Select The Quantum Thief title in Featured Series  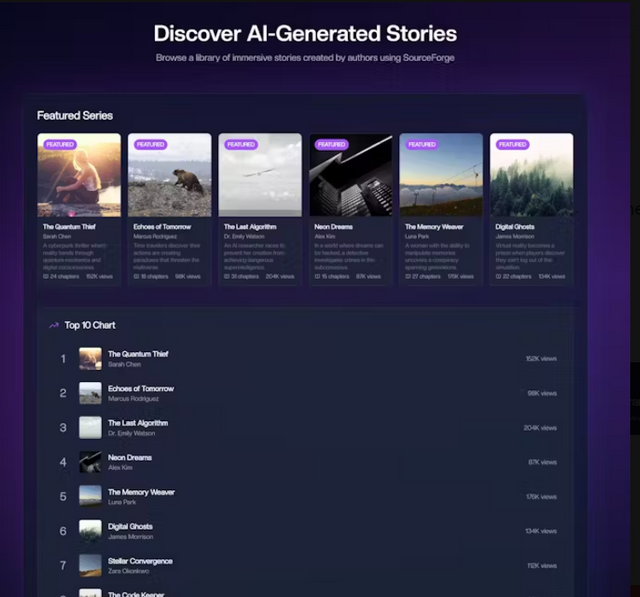pyautogui.click(x=69, y=227)
